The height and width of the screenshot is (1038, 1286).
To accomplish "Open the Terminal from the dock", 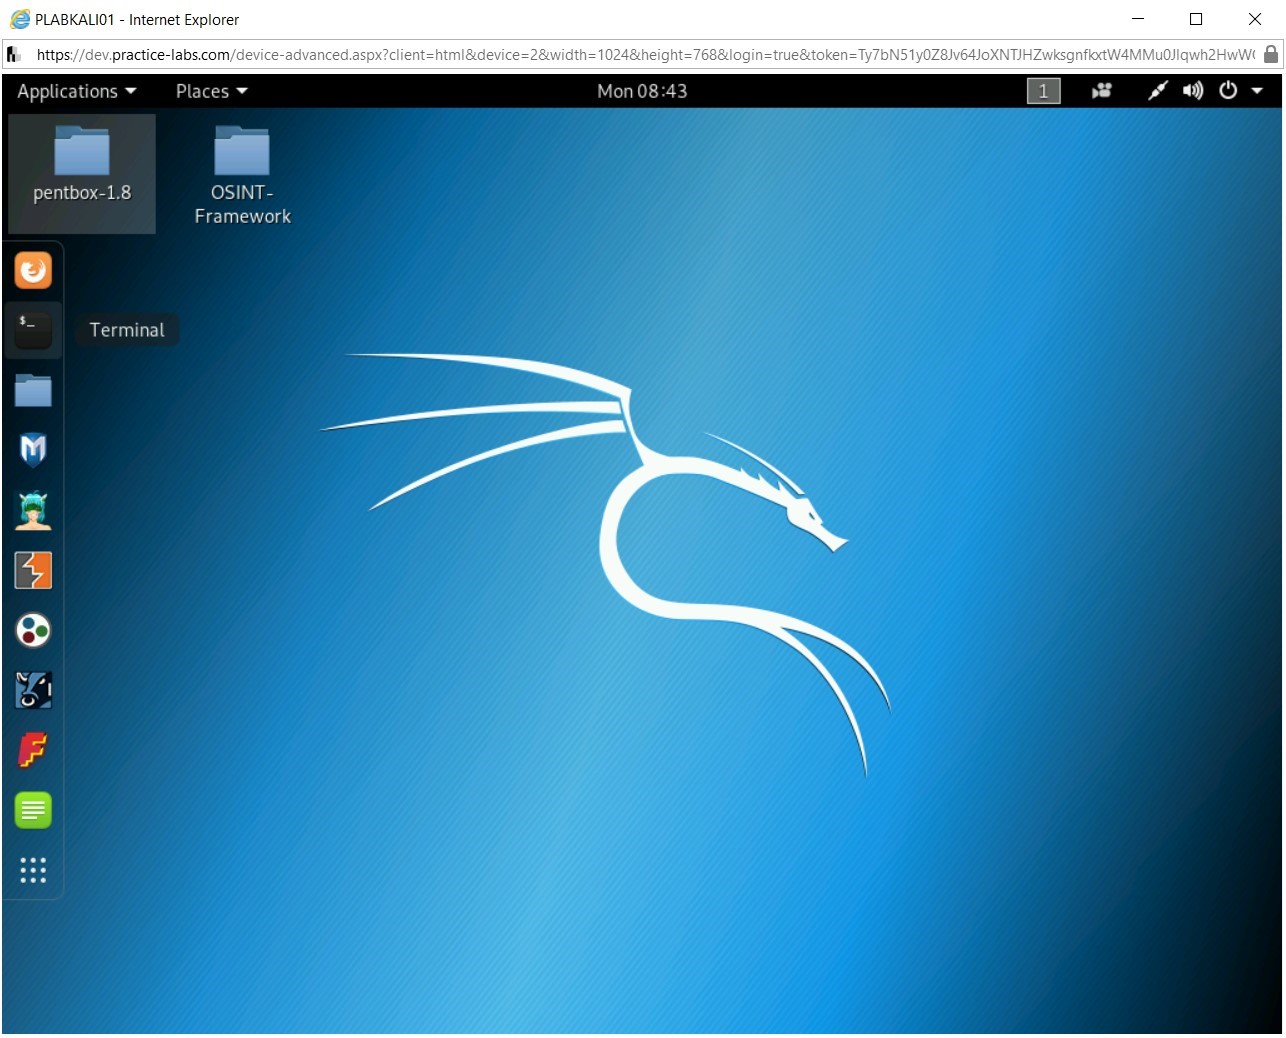I will coord(33,330).
